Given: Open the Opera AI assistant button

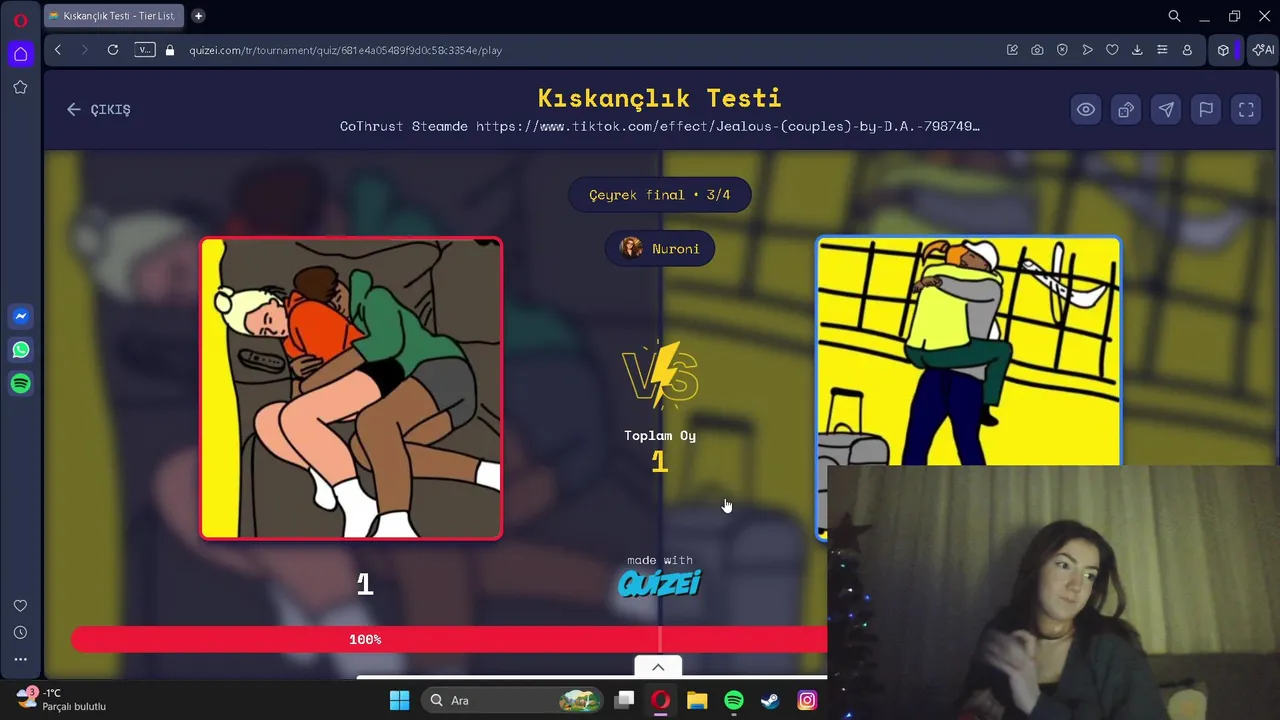Looking at the screenshot, I should coord(1263,50).
